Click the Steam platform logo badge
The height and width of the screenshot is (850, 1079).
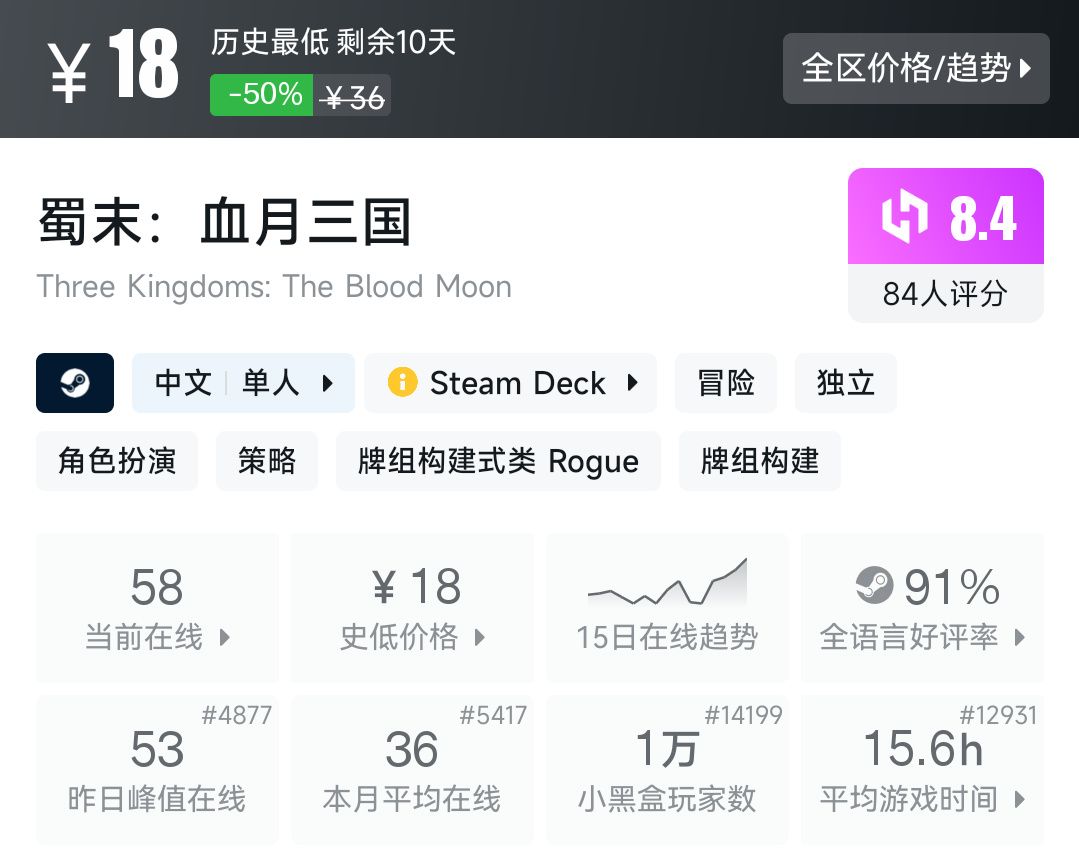(75, 383)
